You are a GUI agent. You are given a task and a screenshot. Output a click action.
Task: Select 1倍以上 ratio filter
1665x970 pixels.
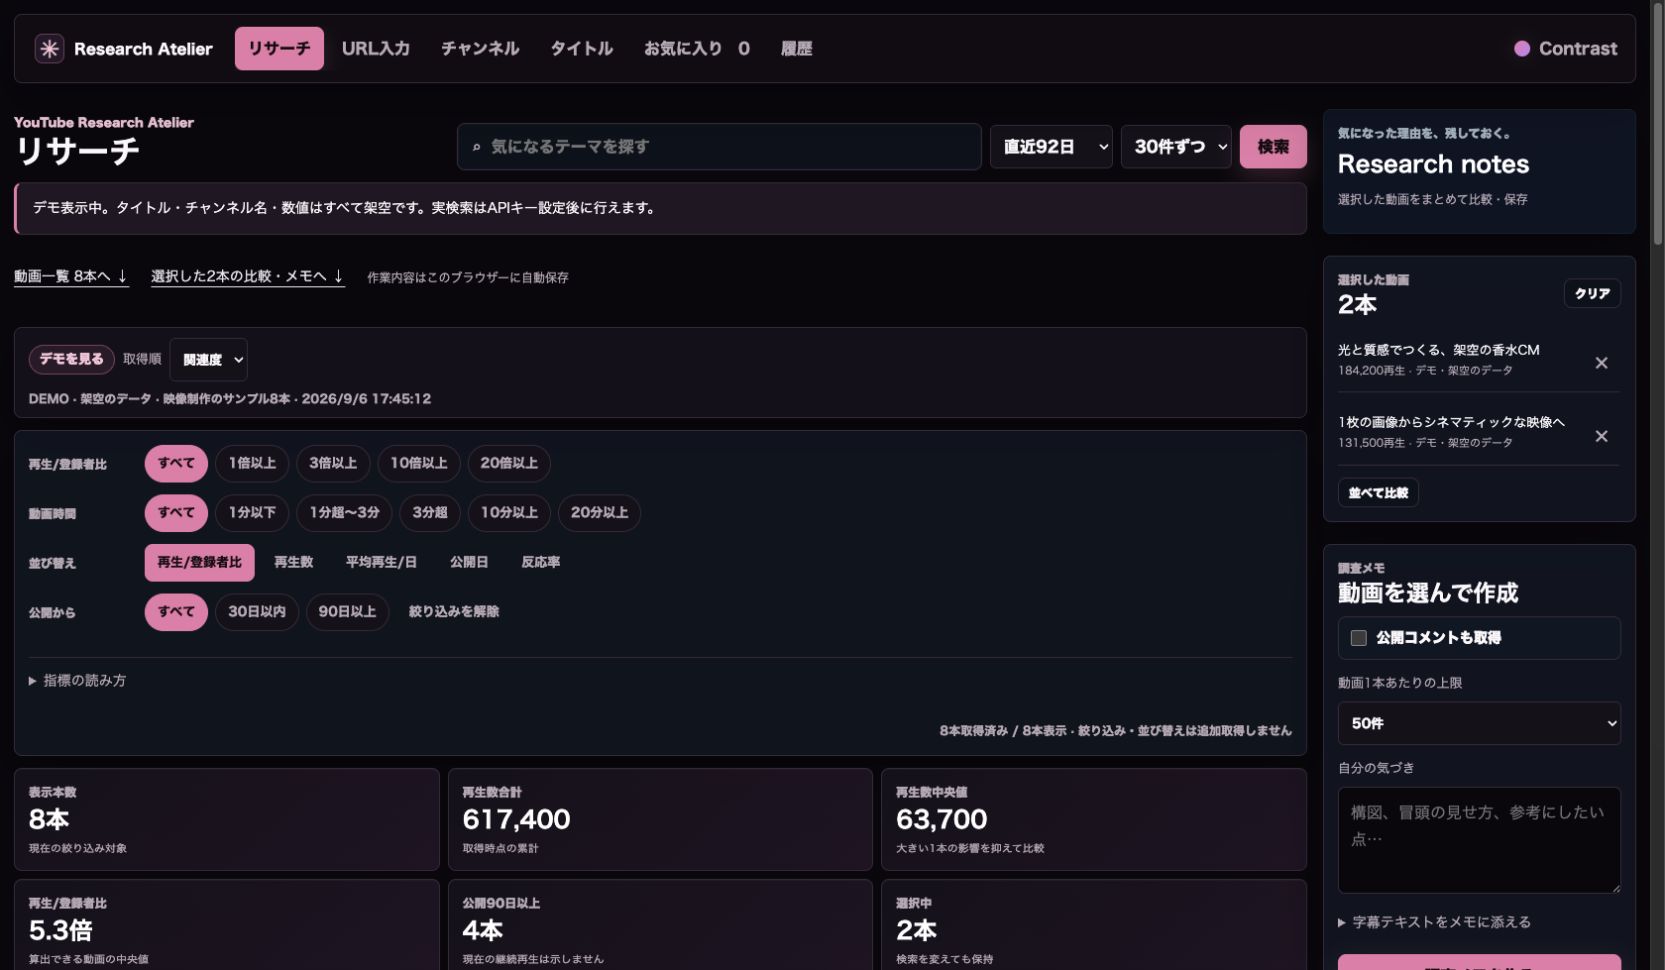(252, 463)
